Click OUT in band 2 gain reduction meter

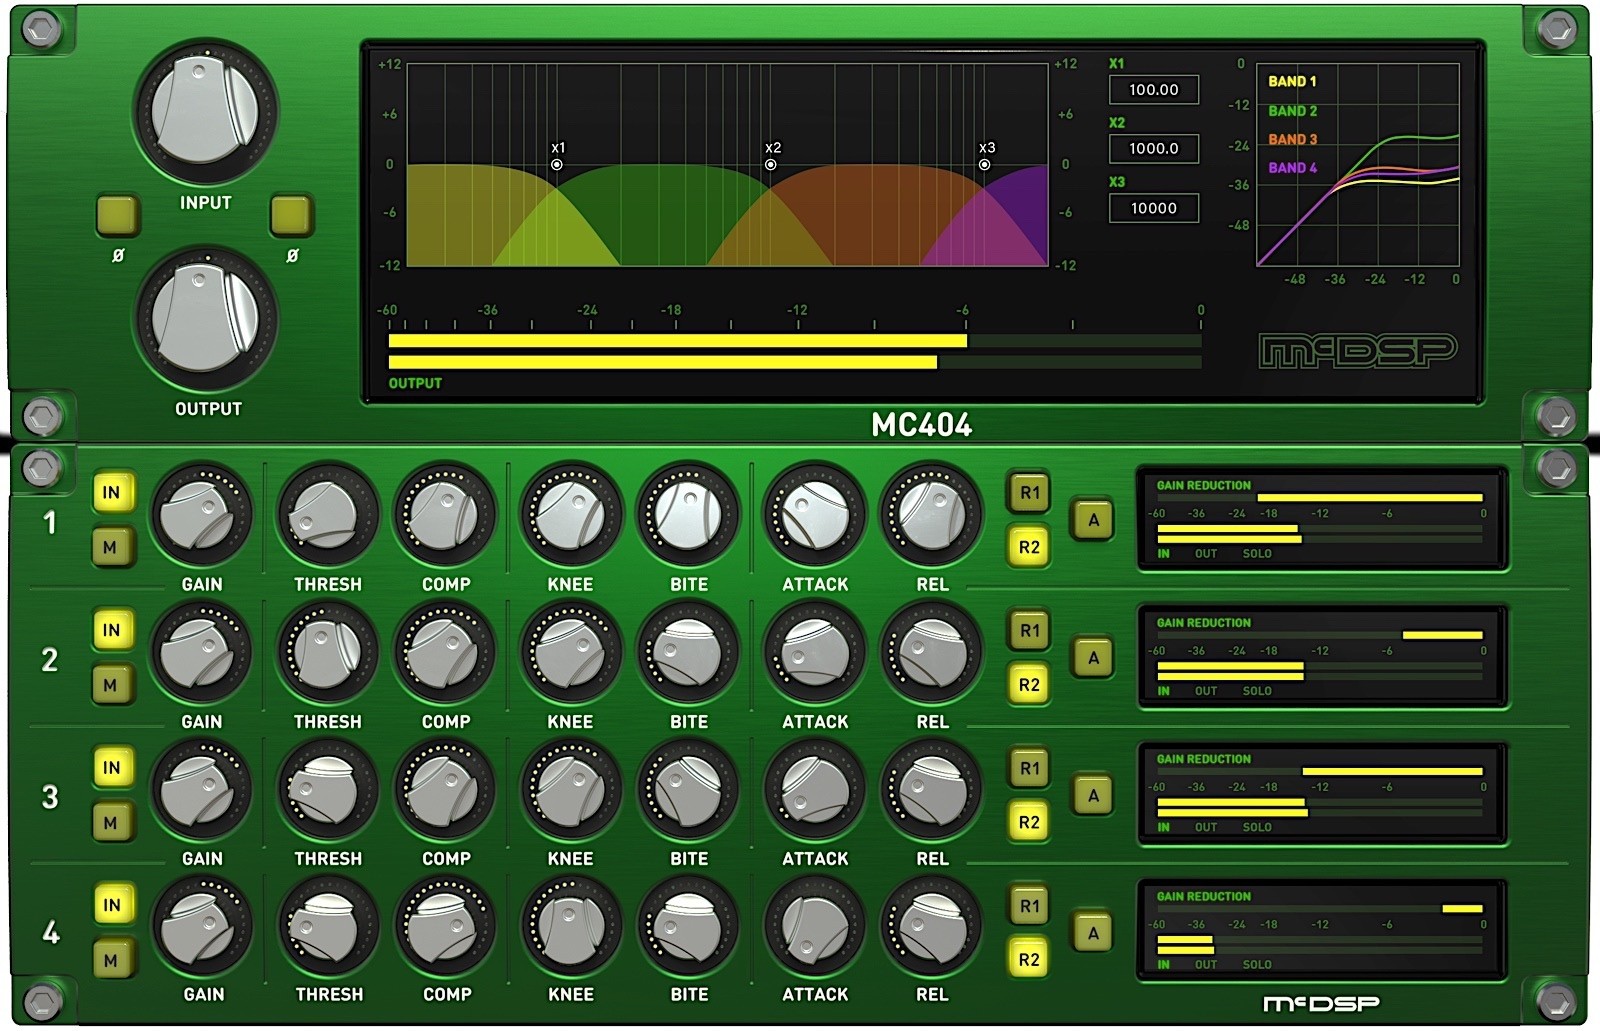pyautogui.click(x=1206, y=691)
